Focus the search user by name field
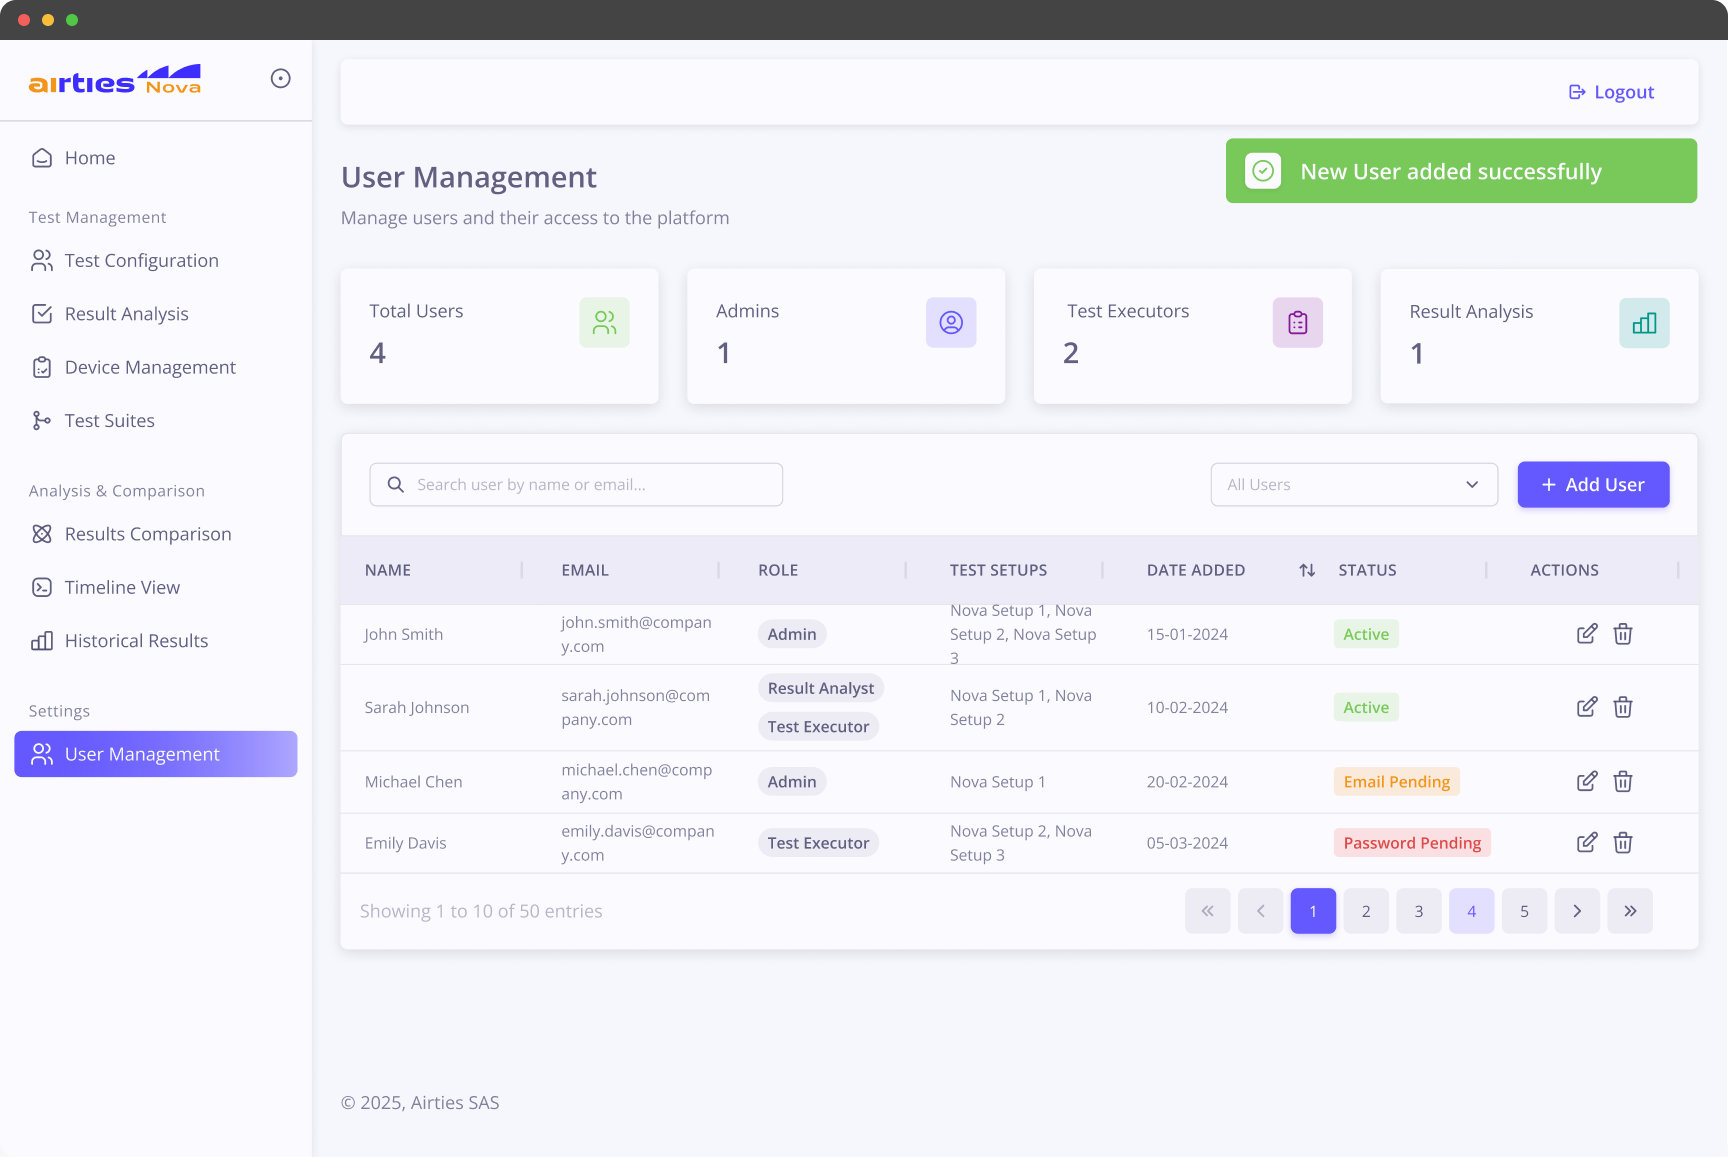Viewport: 1728px width, 1157px height. [x=576, y=485]
